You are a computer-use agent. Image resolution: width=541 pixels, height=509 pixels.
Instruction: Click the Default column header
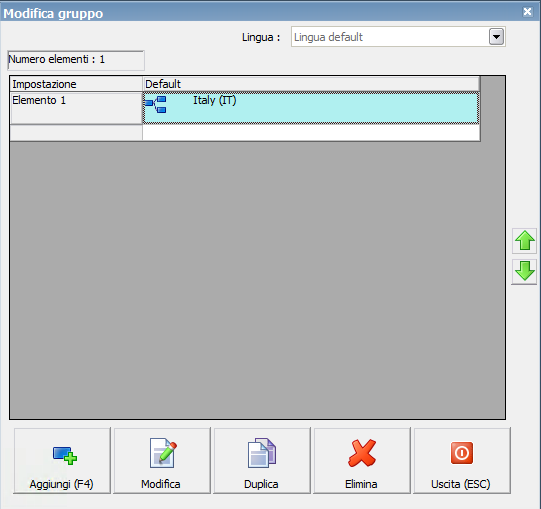(x=311, y=84)
